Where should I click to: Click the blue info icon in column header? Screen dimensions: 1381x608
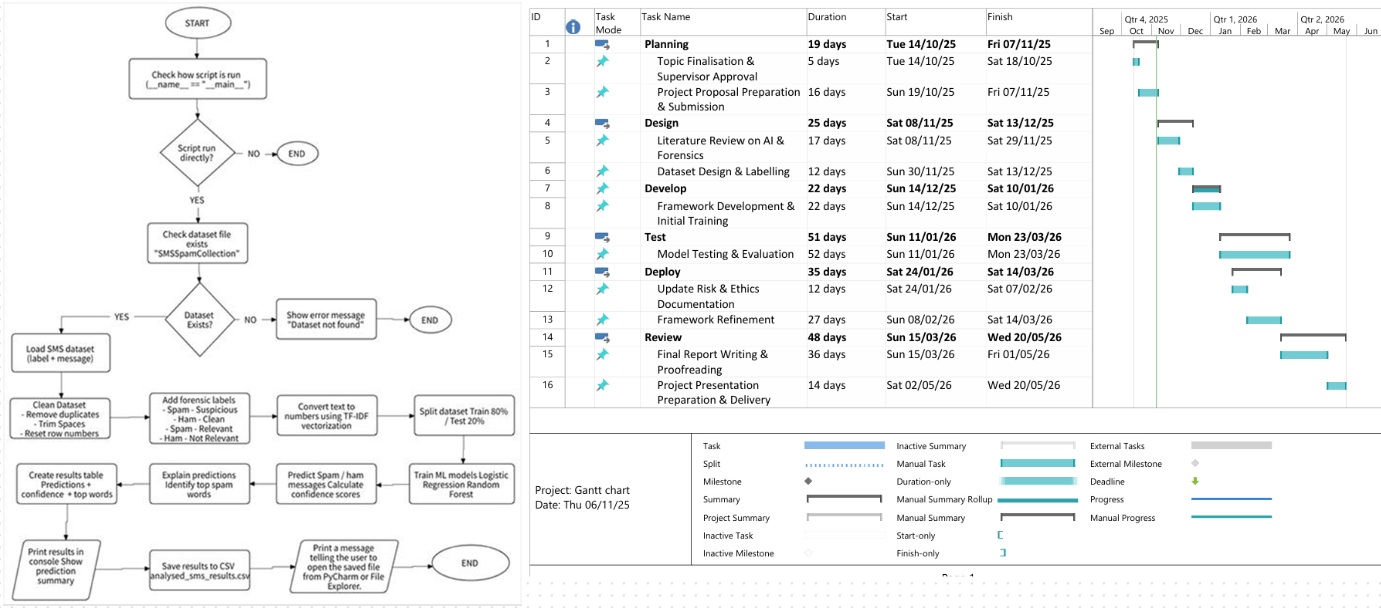573,28
